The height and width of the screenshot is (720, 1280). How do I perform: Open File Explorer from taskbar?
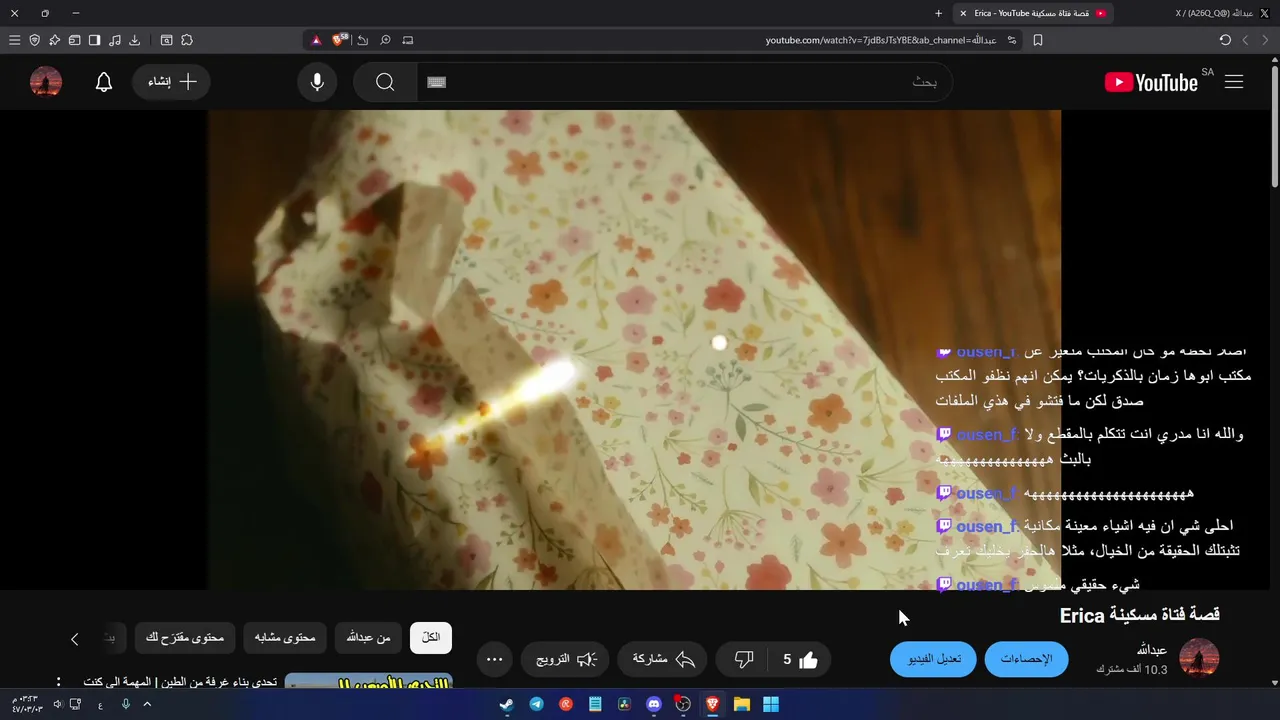742,704
